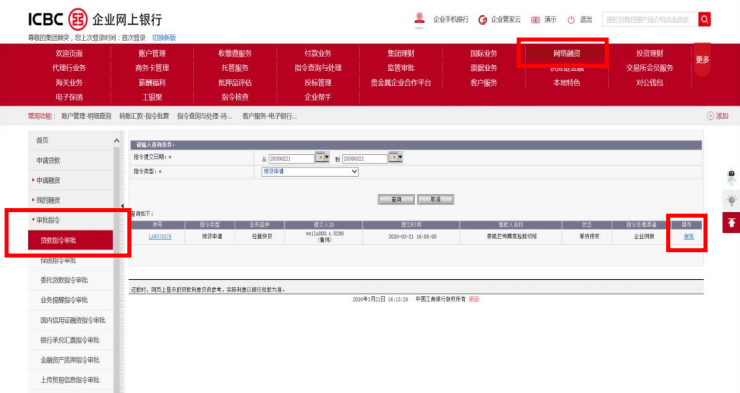Open the 海关业务 menu
The width and height of the screenshot is (740, 393).
[69, 83]
